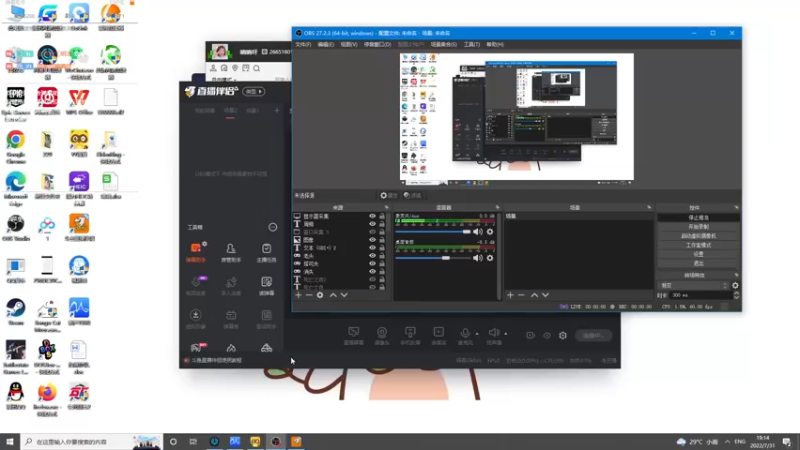Screen dimensions: 800x450
Task: Expand microphone options arrow in 直播伴侣 bar
Action: tap(478, 334)
